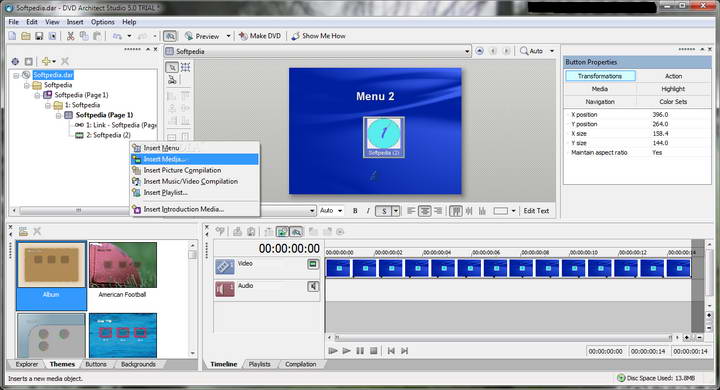This screenshot has width=720, height=390.
Task: Click the Disc Space Used status icon
Action: click(x=621, y=378)
